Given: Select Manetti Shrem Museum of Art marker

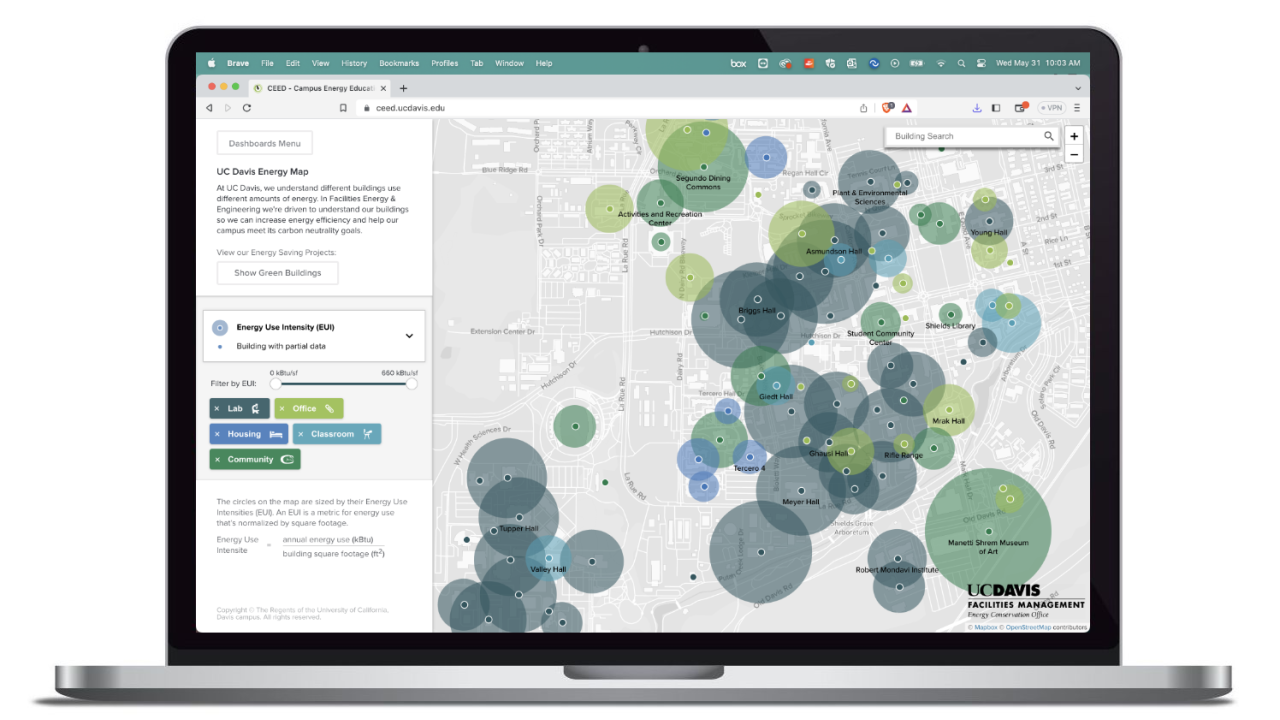Looking at the screenshot, I should [988, 531].
